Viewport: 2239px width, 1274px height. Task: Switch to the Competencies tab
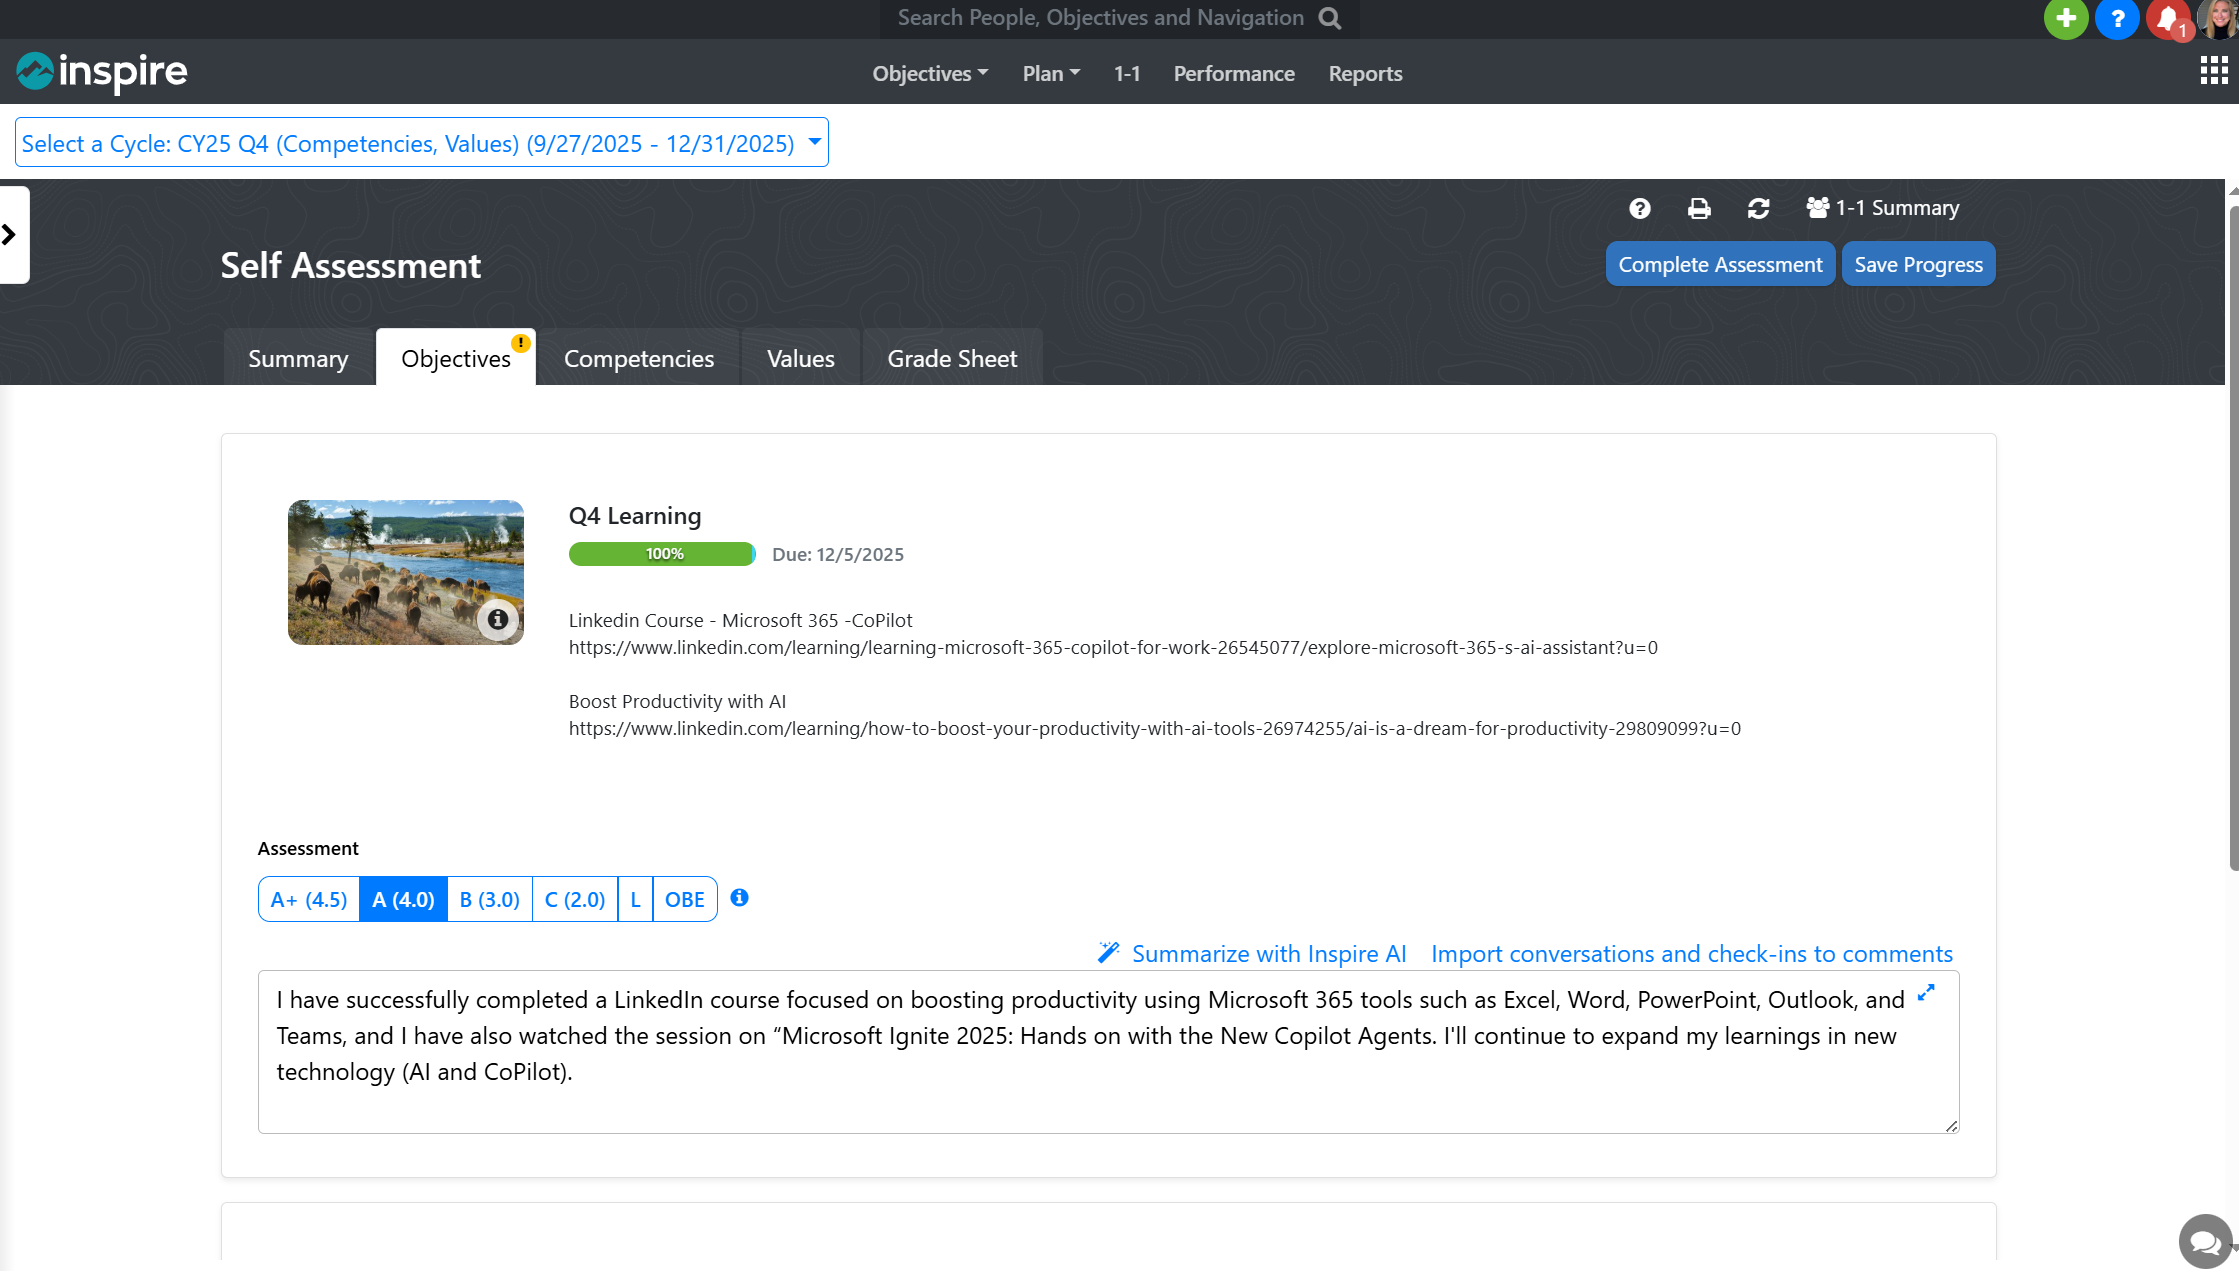click(638, 358)
